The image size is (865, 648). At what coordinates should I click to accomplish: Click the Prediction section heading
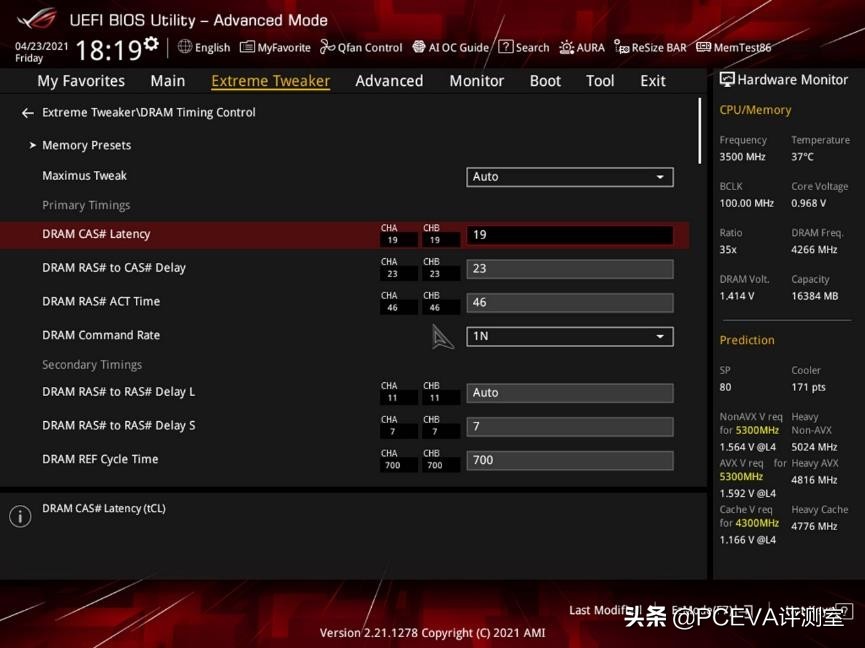click(747, 340)
